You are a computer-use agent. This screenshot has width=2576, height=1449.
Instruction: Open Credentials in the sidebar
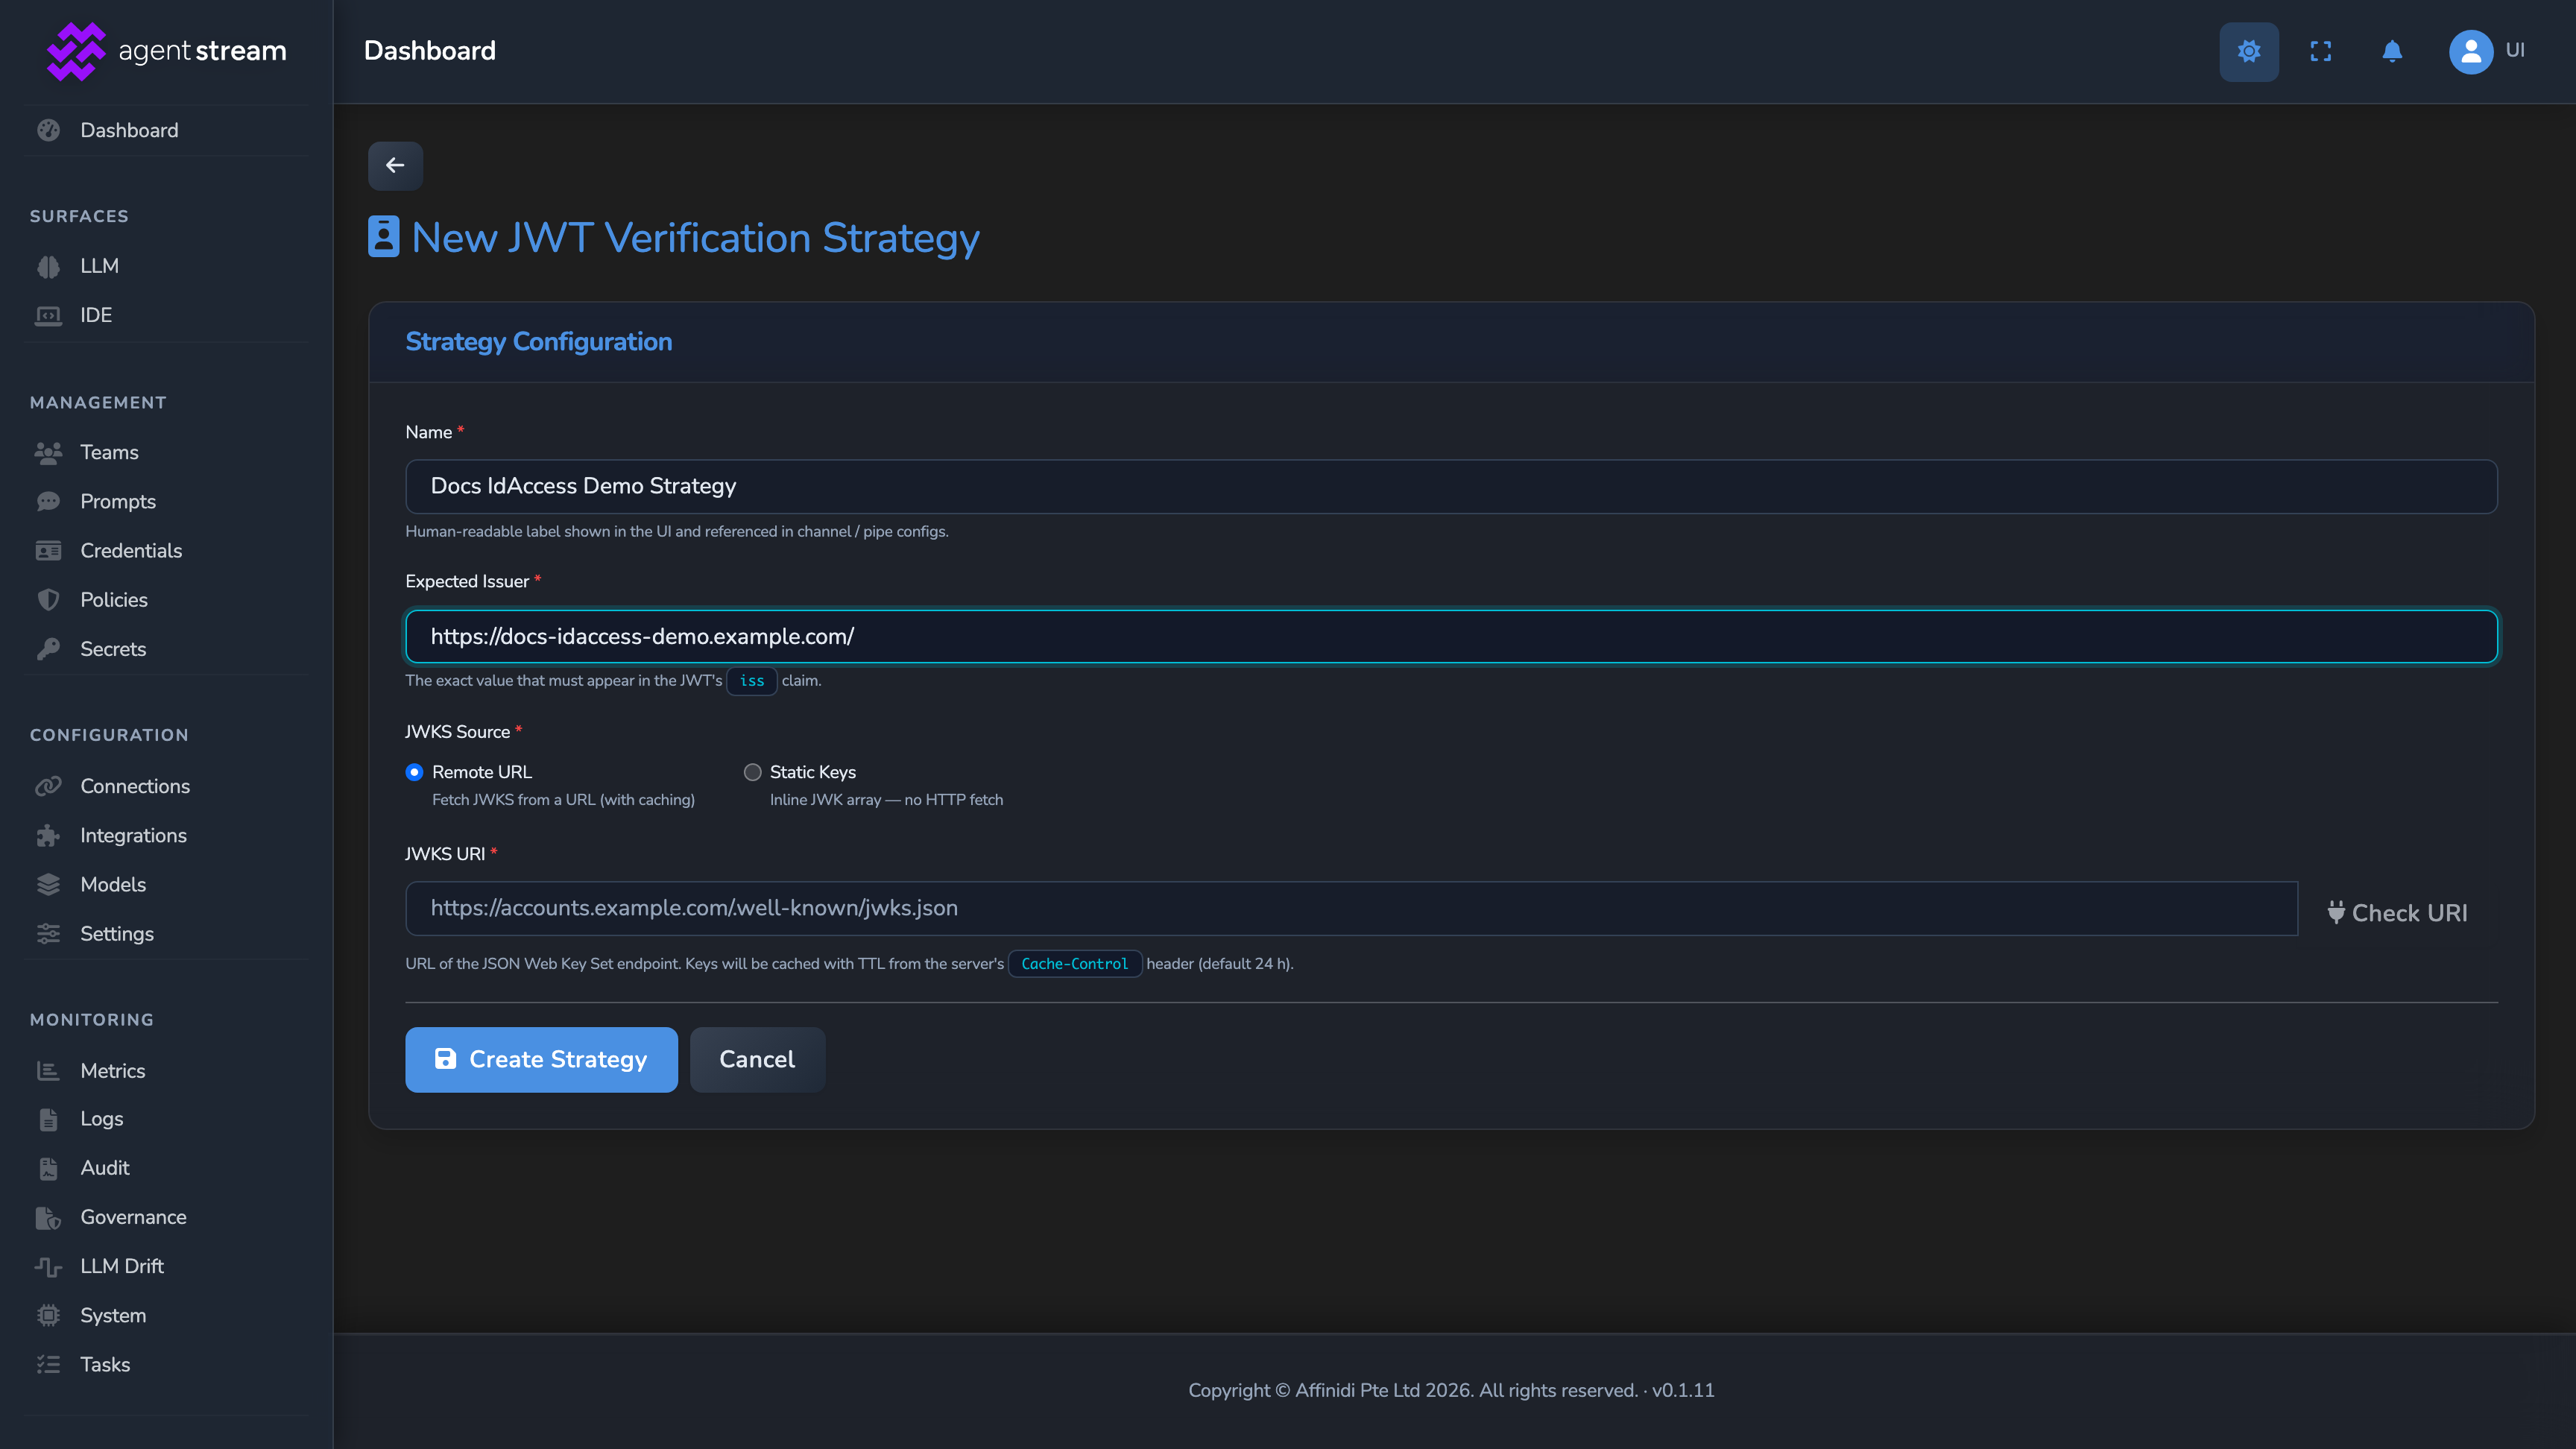point(166,551)
